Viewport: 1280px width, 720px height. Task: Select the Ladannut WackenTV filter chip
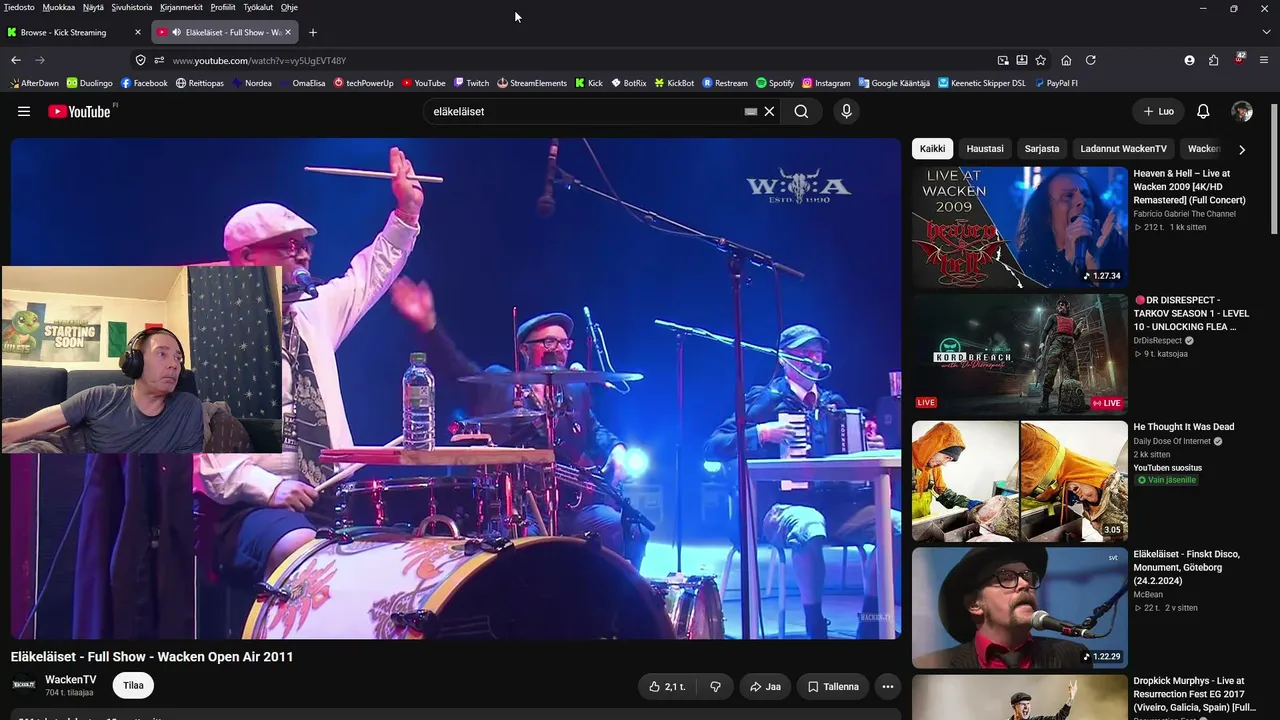coord(1123,149)
